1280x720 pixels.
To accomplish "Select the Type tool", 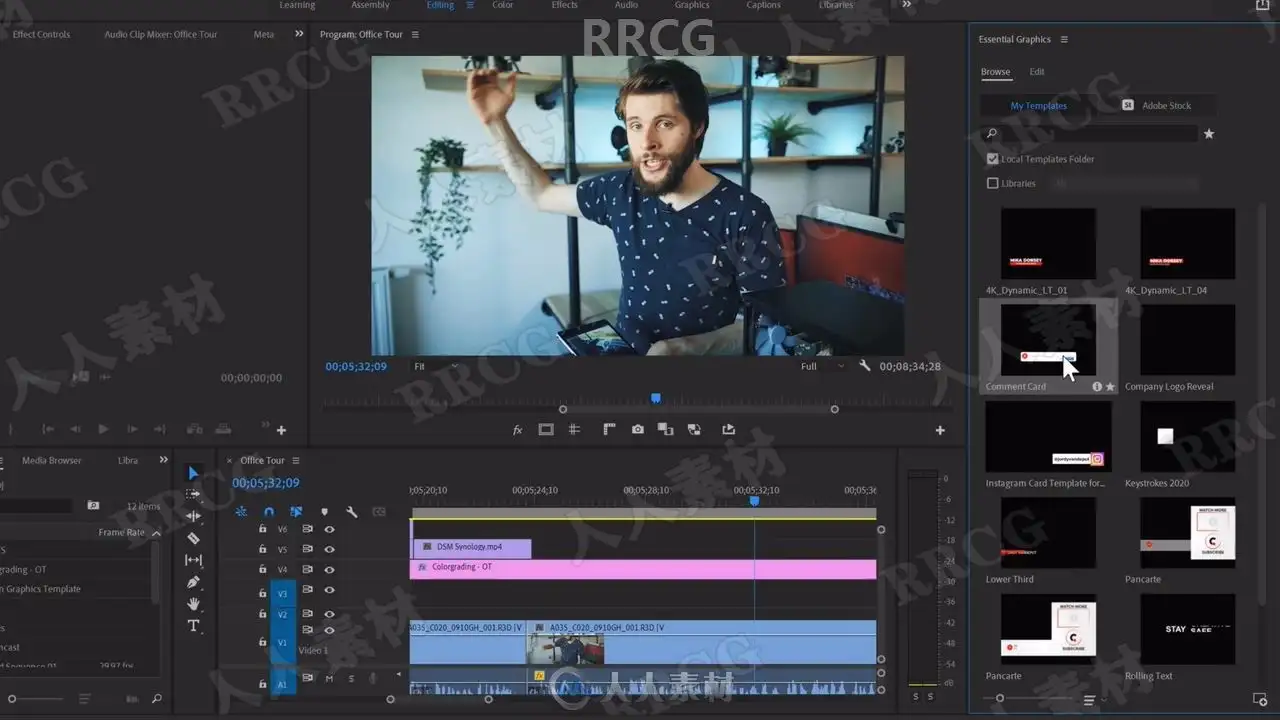I will [193, 626].
